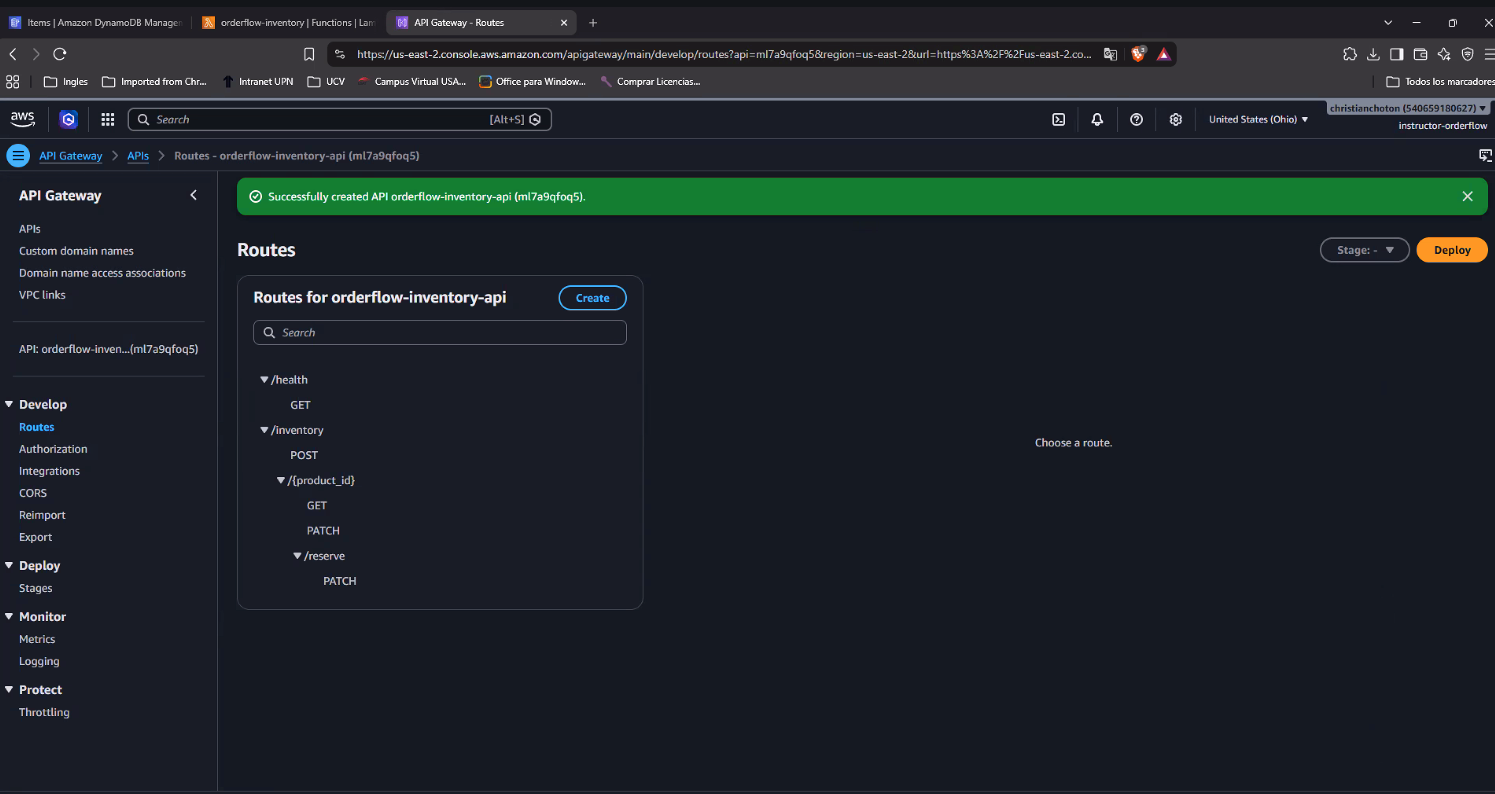
Task: Open the Brave Wallet icon
Action: click(x=1420, y=54)
